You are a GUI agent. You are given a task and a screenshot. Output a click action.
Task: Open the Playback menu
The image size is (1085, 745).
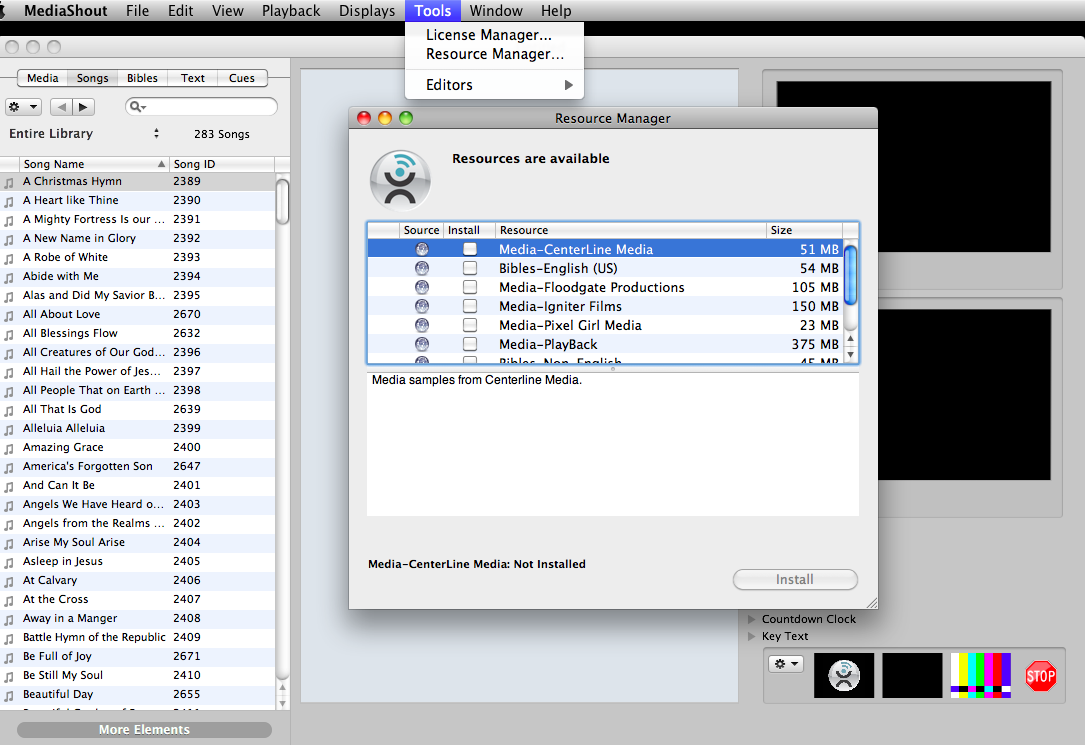point(291,11)
